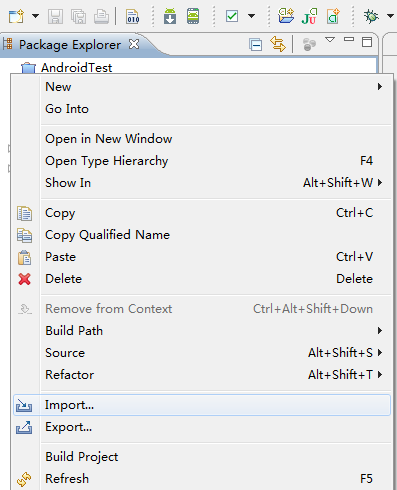Viewport: 397px width, 490px height.
Task: Open the Debug dropdown arrow
Action: (390, 16)
